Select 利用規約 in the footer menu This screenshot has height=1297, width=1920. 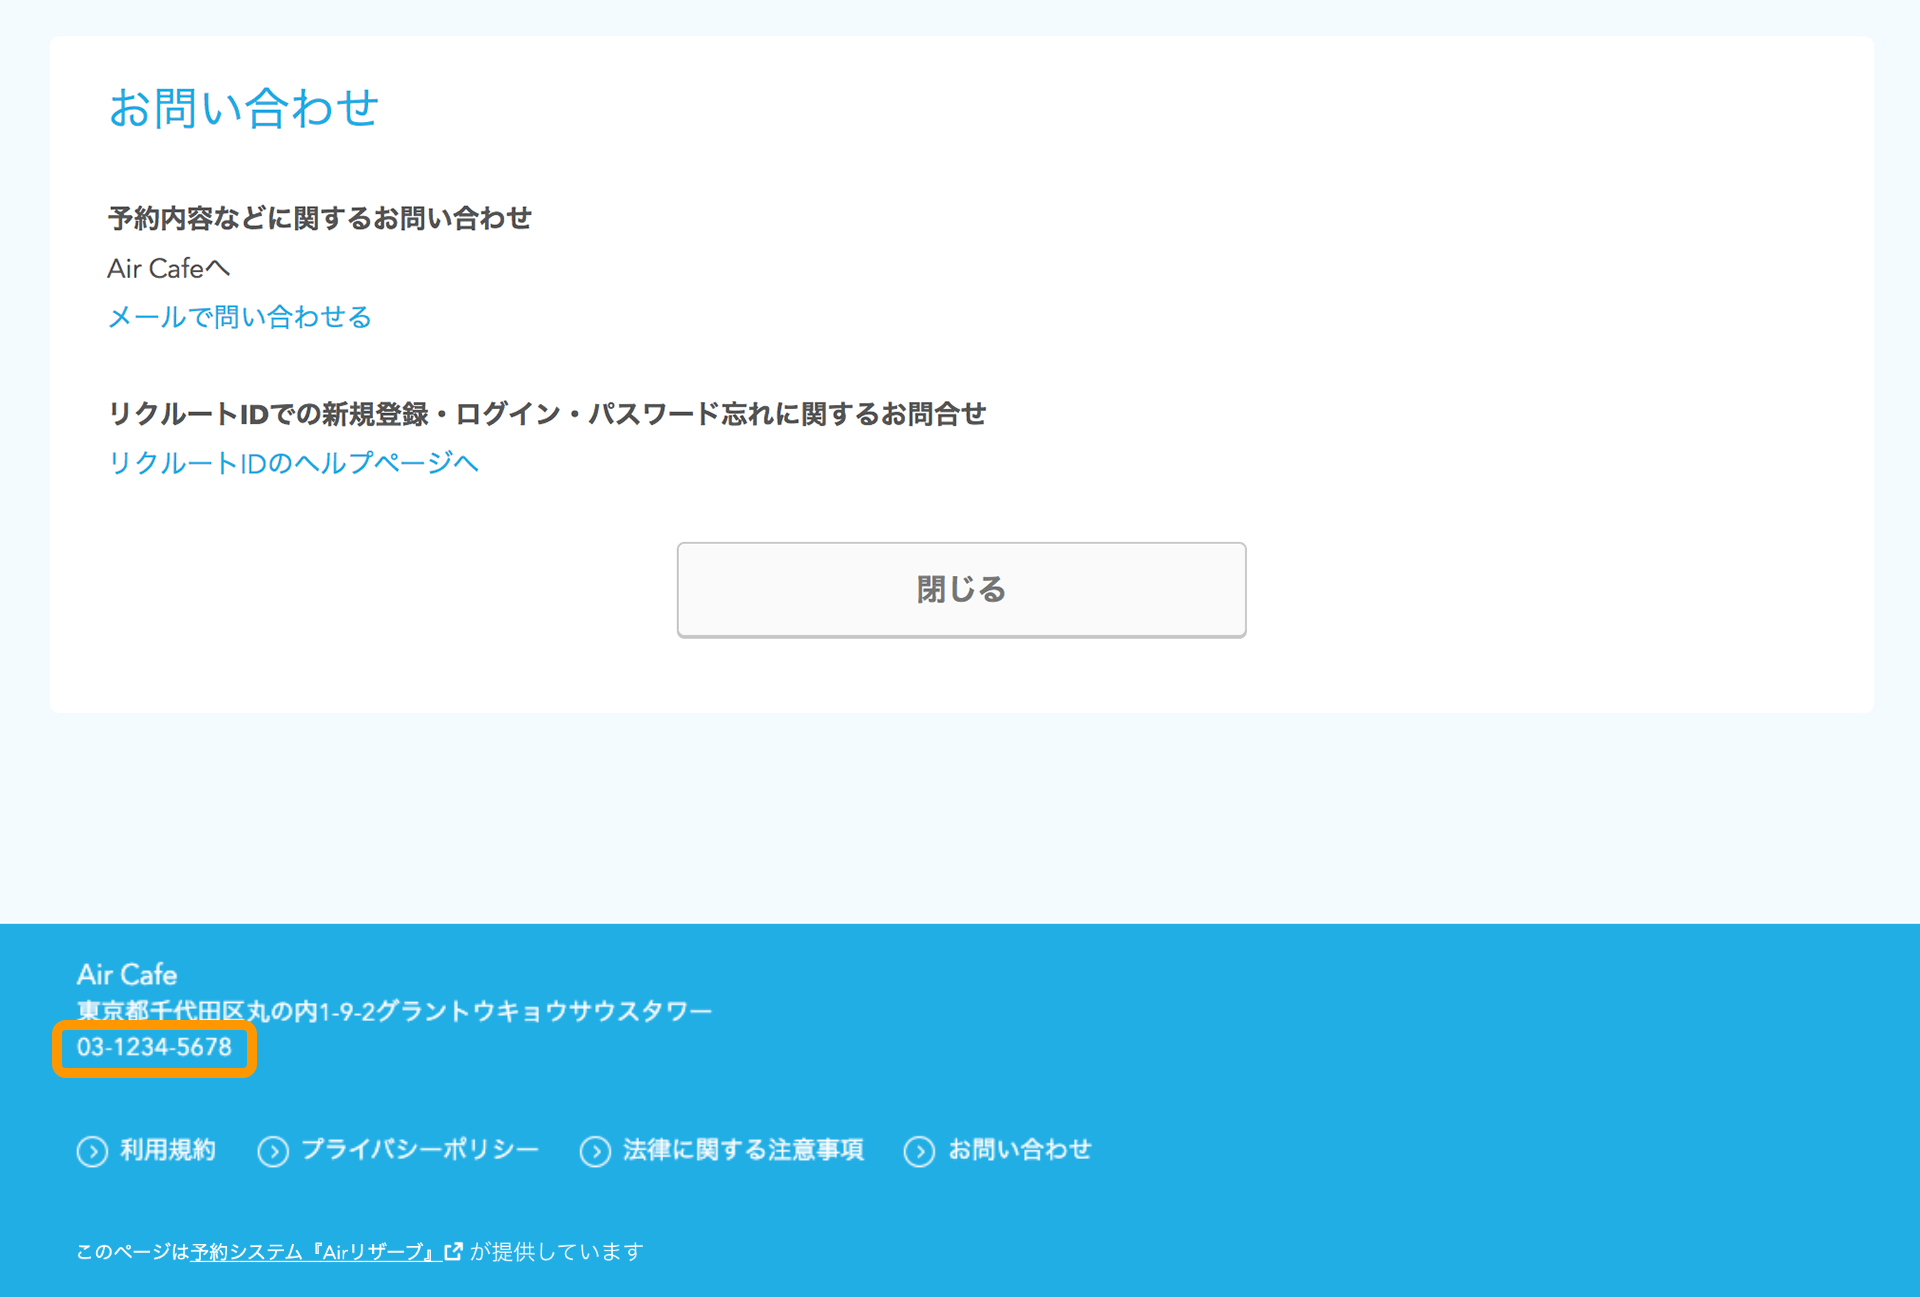[167, 1151]
